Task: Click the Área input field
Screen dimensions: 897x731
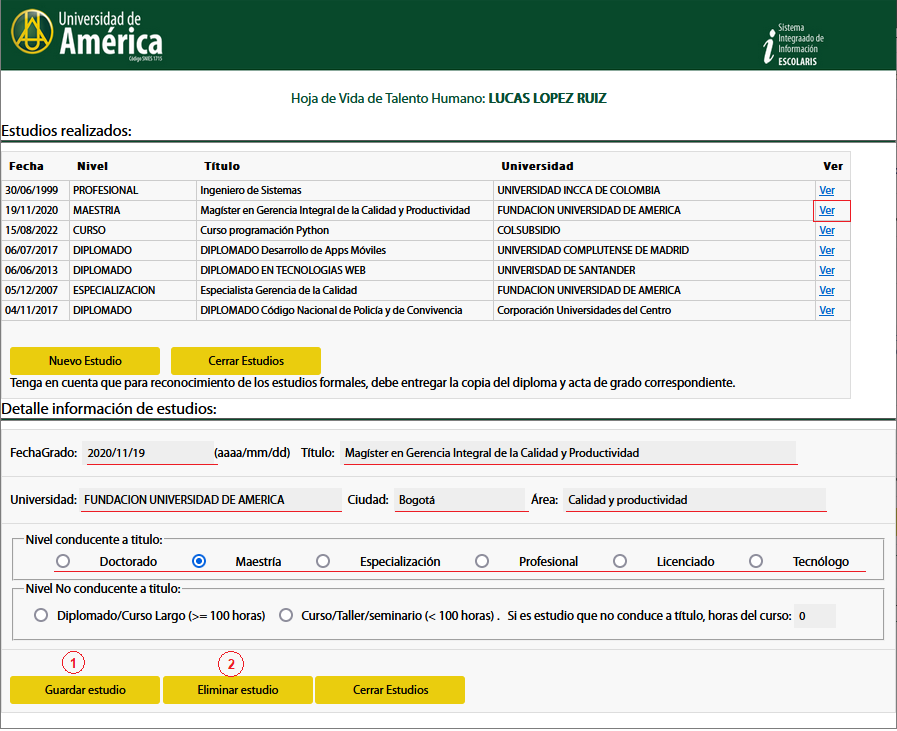Action: 694,499
